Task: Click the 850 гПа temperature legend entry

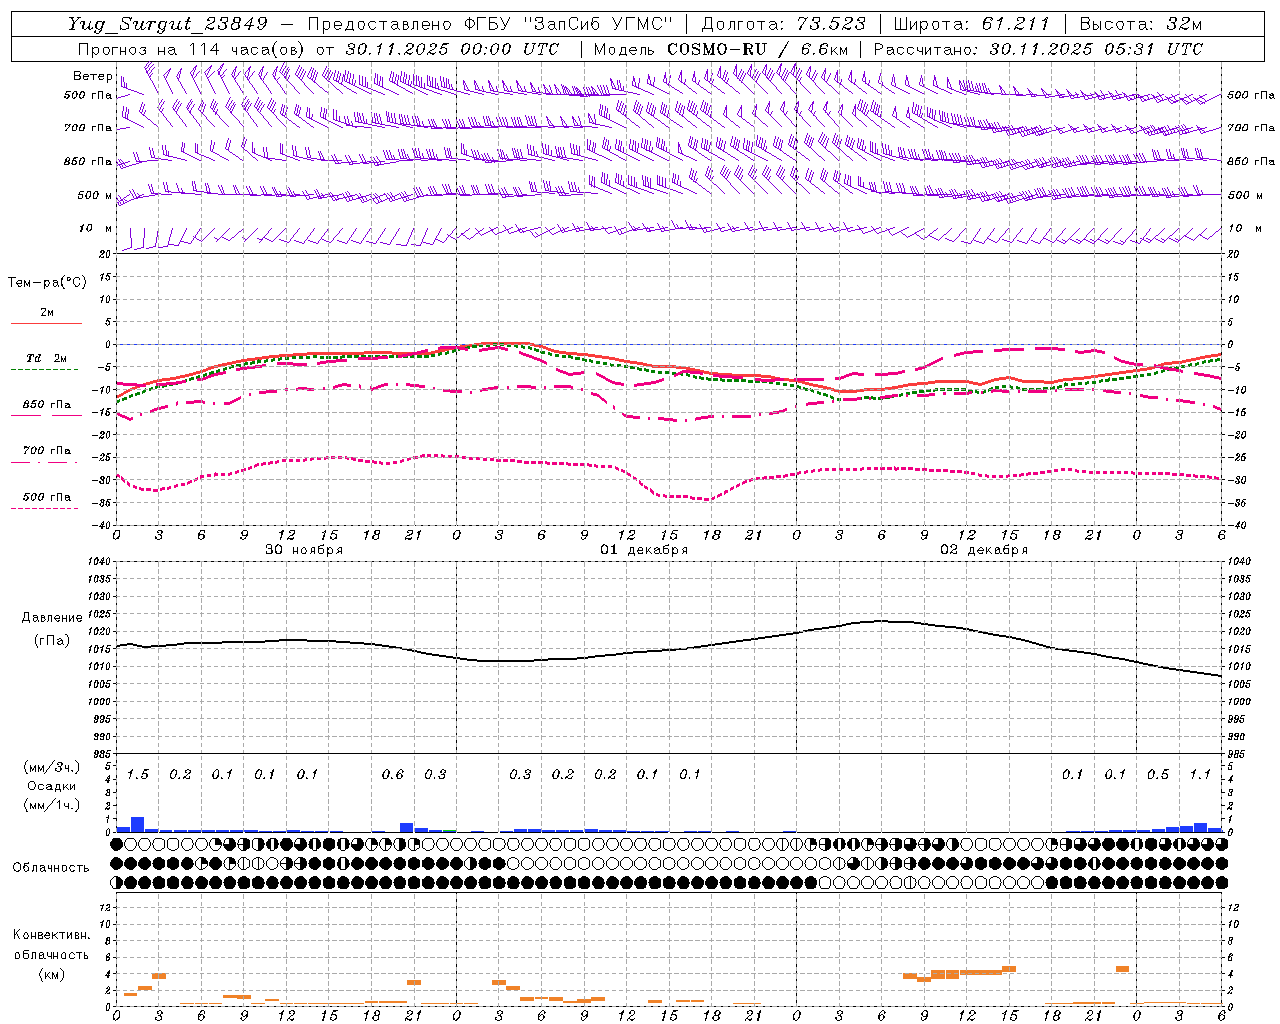Action: click(x=47, y=405)
